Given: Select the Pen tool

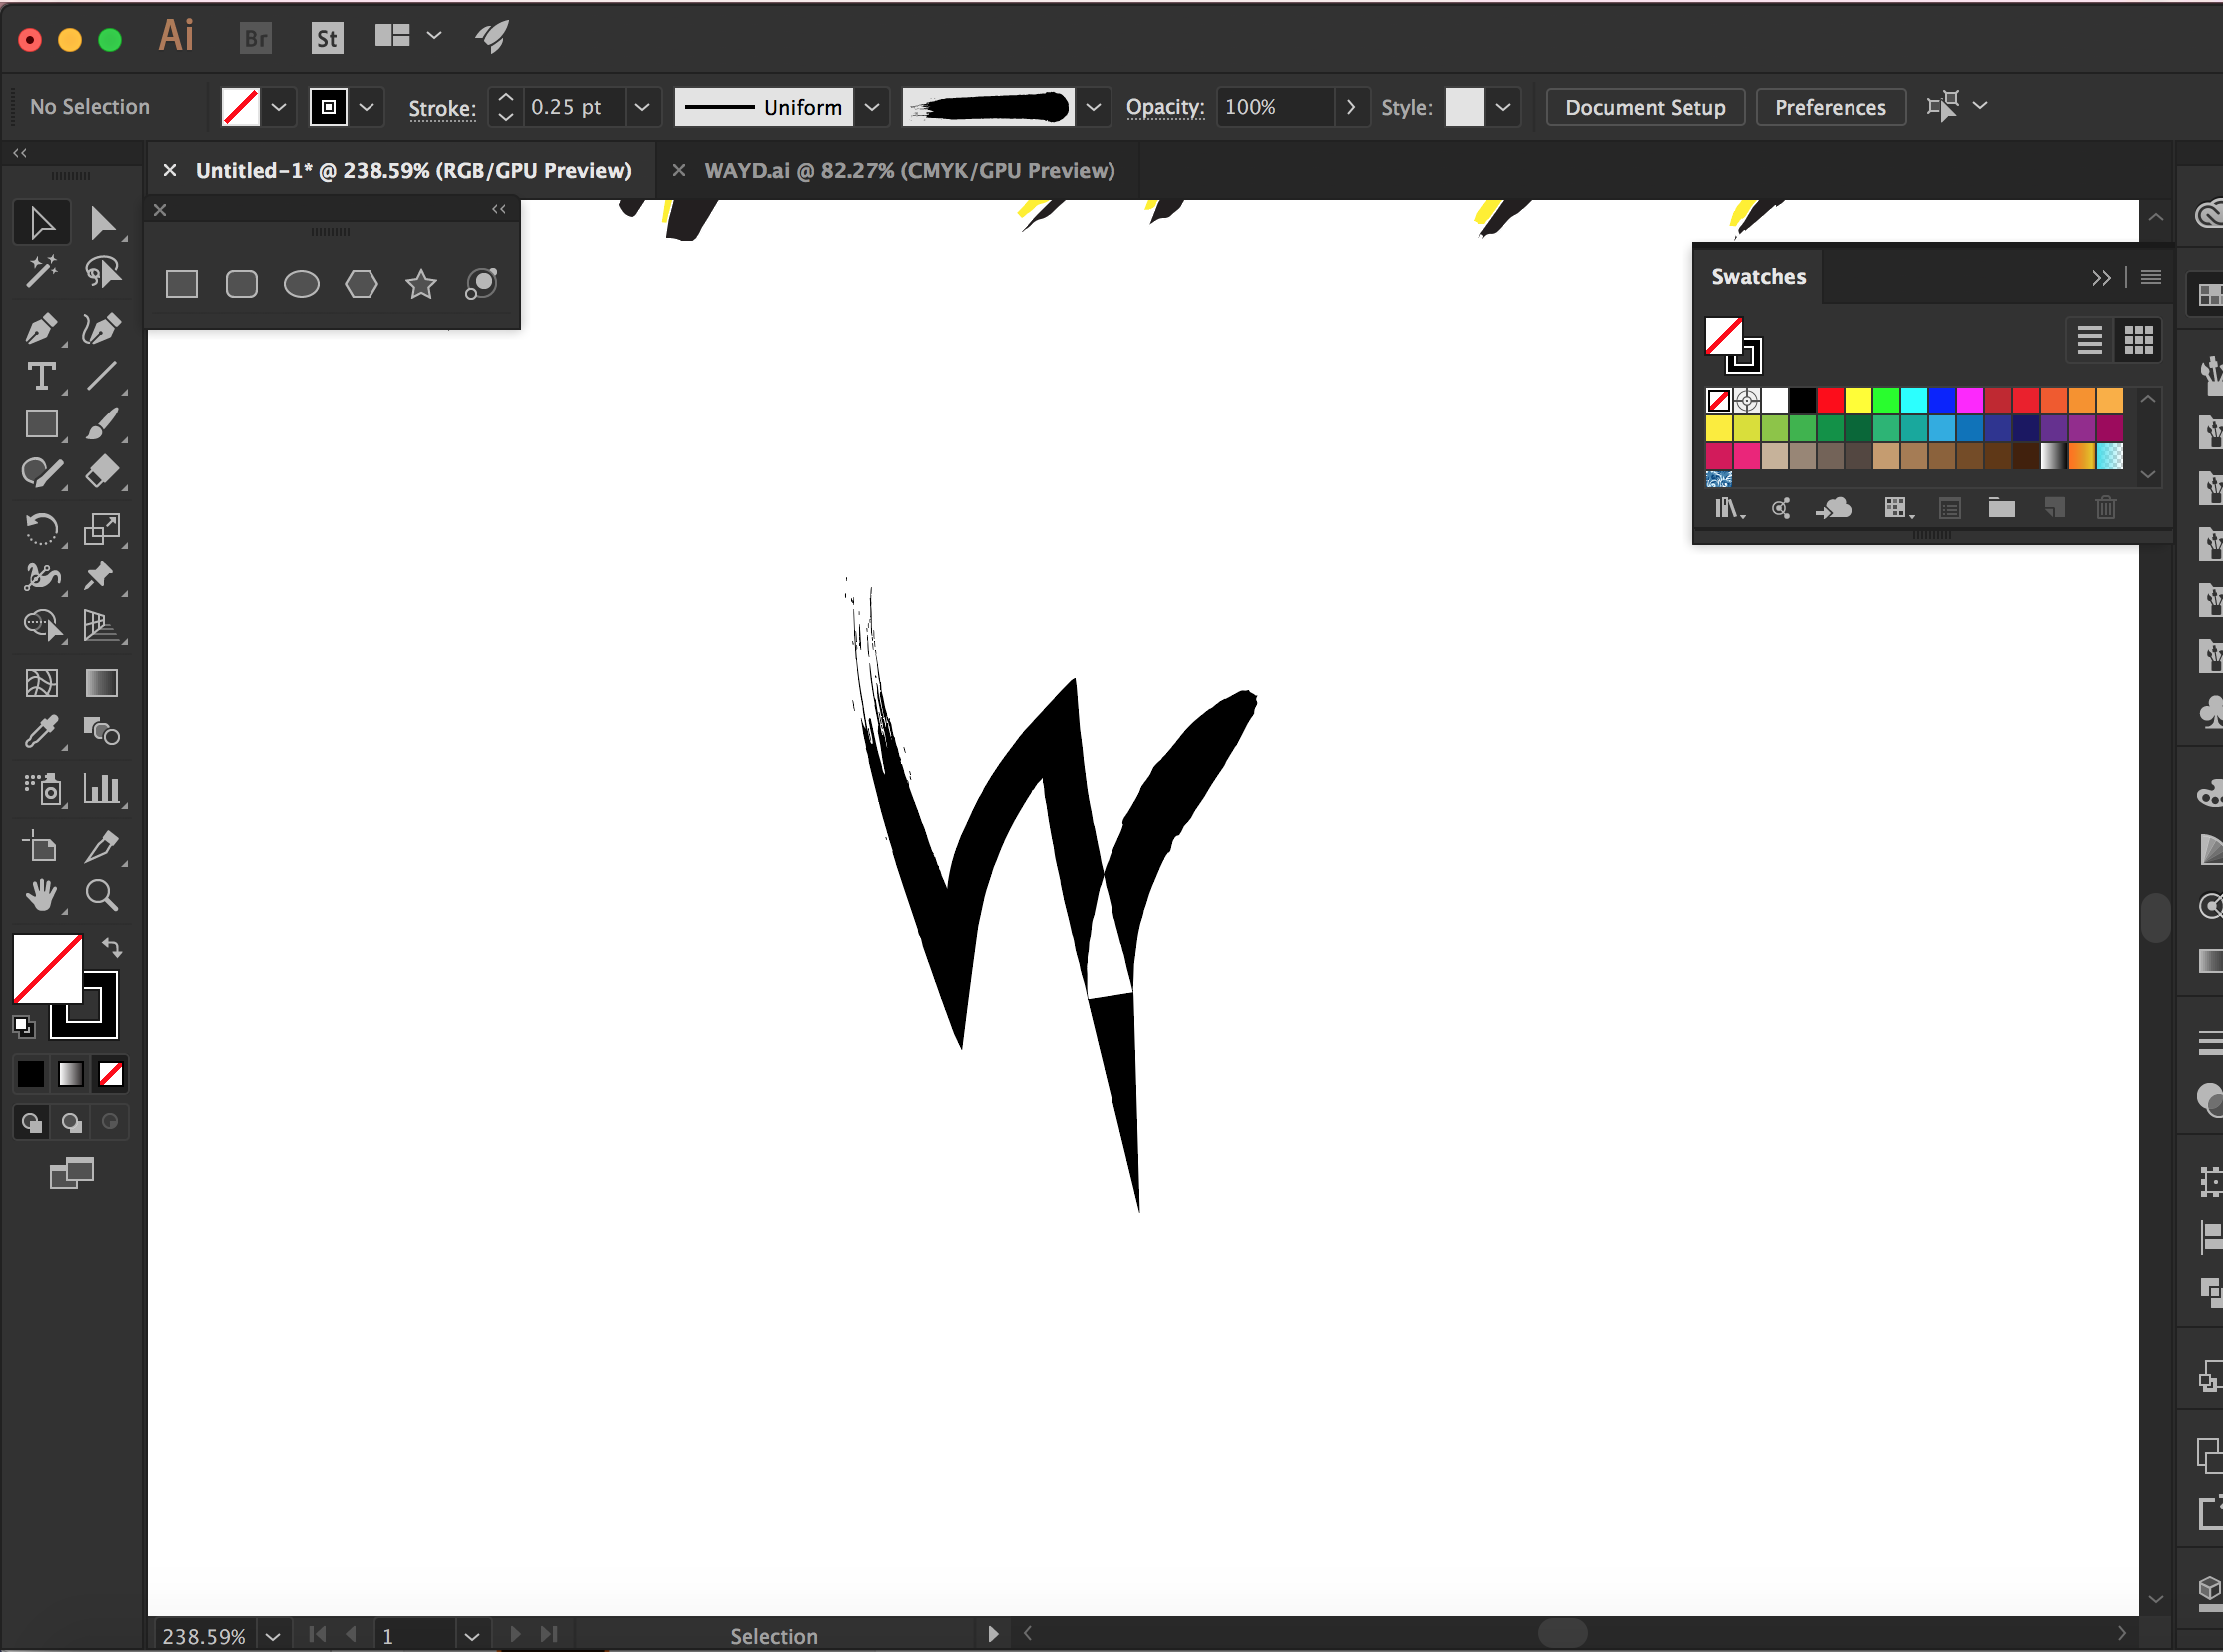Looking at the screenshot, I should click(40, 328).
